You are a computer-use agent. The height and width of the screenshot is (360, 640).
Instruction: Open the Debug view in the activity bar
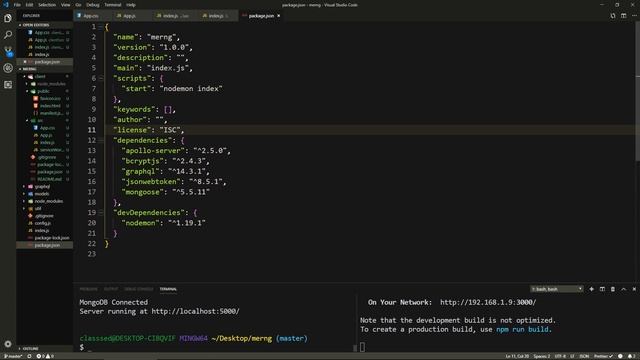pyautogui.click(x=8, y=68)
